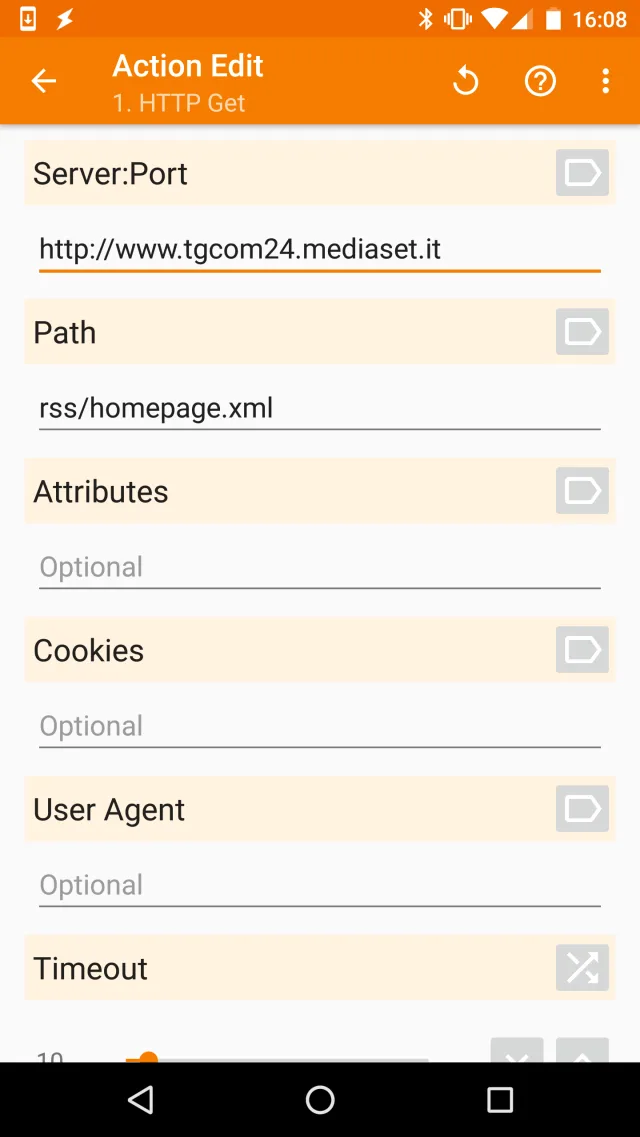Insert a variable into the Path field

[581, 331]
